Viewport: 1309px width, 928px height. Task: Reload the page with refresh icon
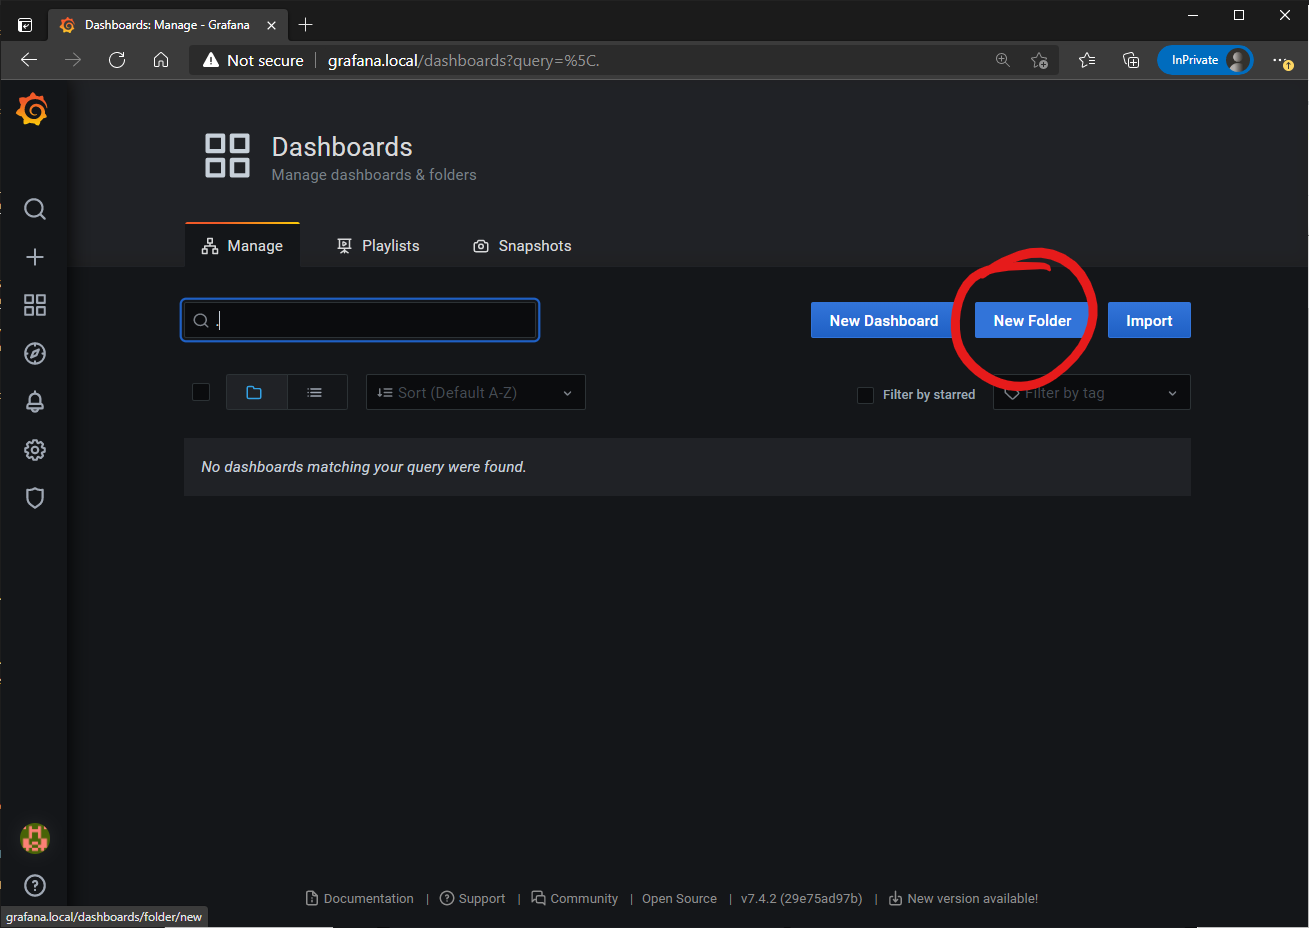click(117, 60)
